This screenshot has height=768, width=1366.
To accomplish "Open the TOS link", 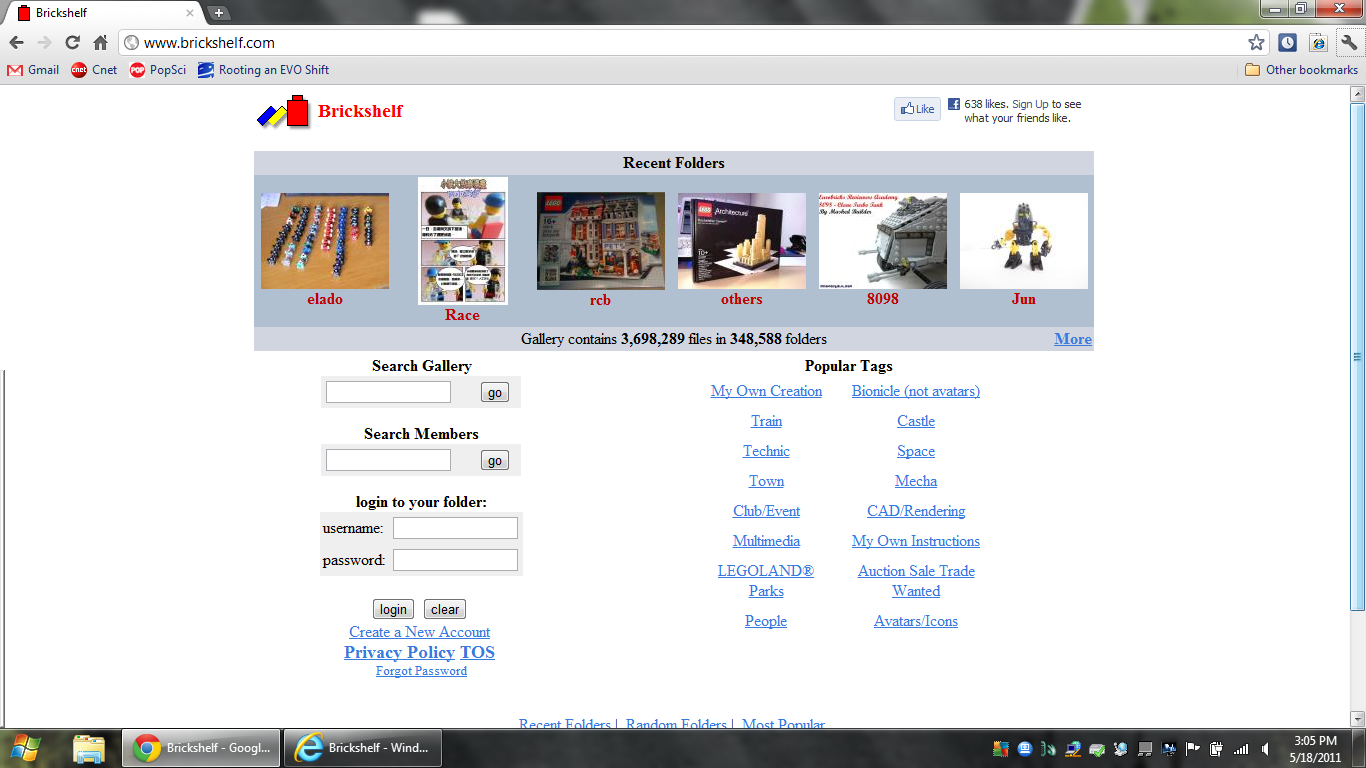I will pyautogui.click(x=477, y=652).
